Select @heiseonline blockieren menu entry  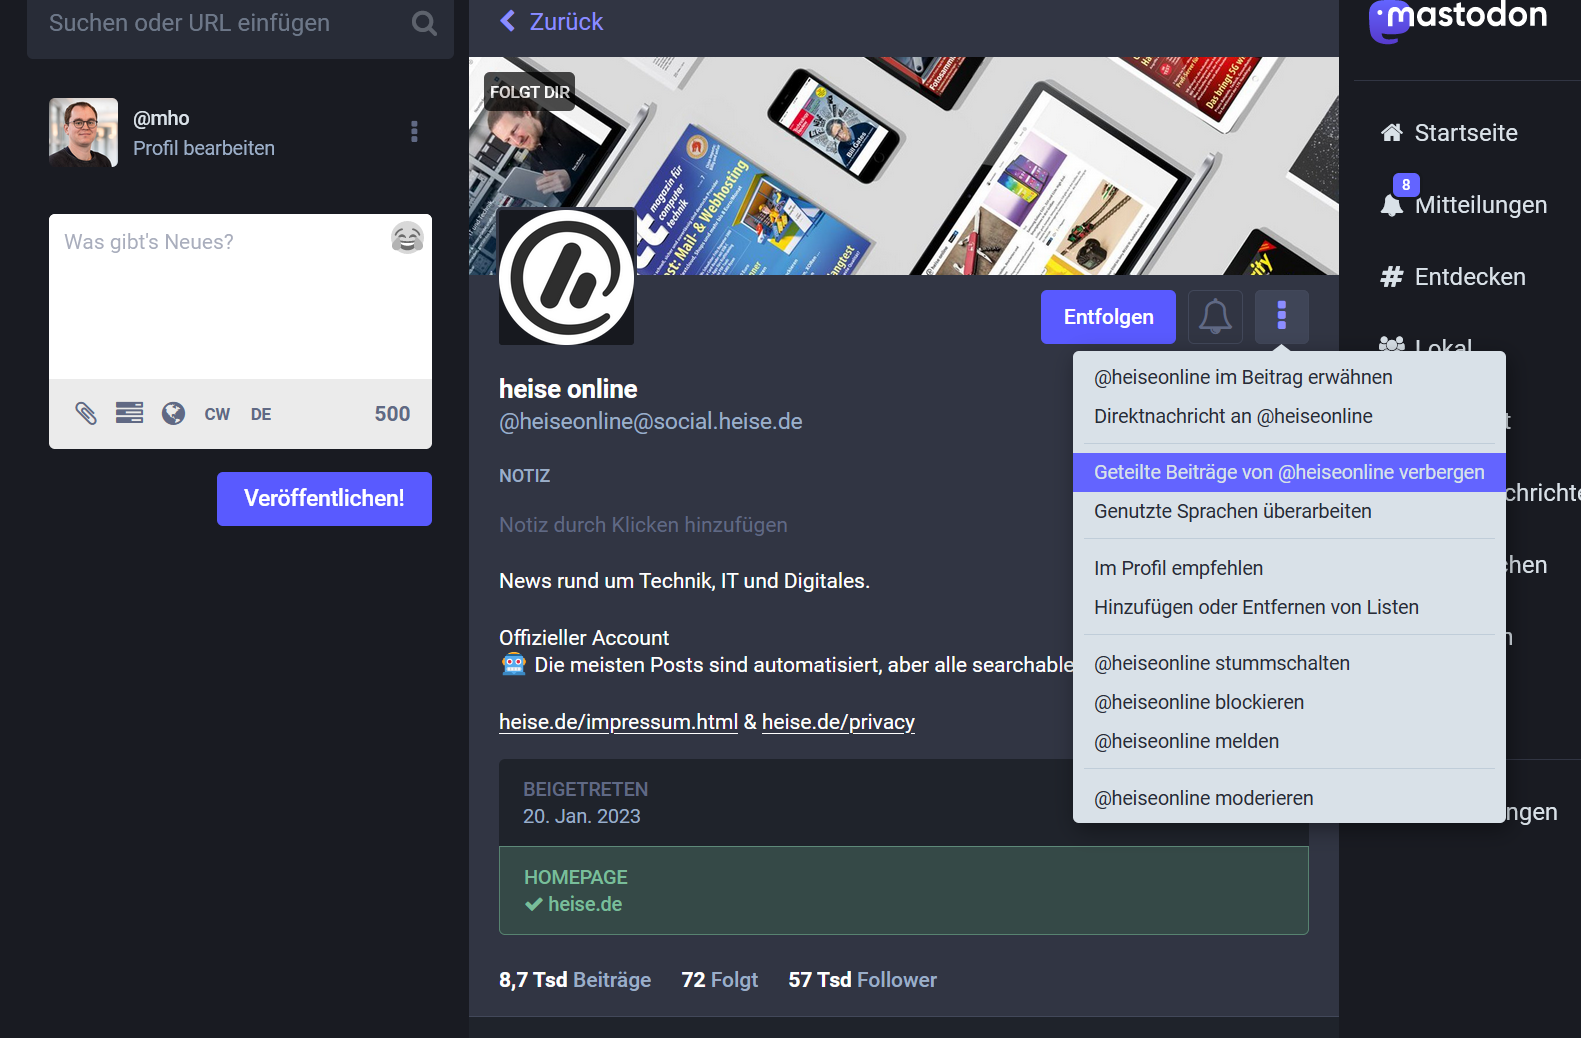[x=1198, y=702]
